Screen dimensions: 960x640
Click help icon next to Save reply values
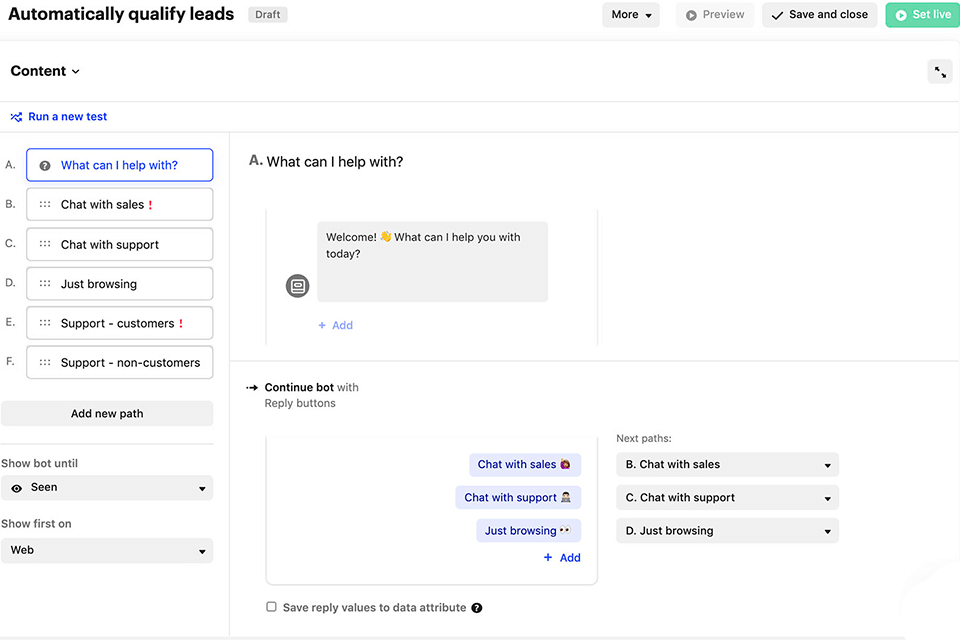[x=477, y=608]
